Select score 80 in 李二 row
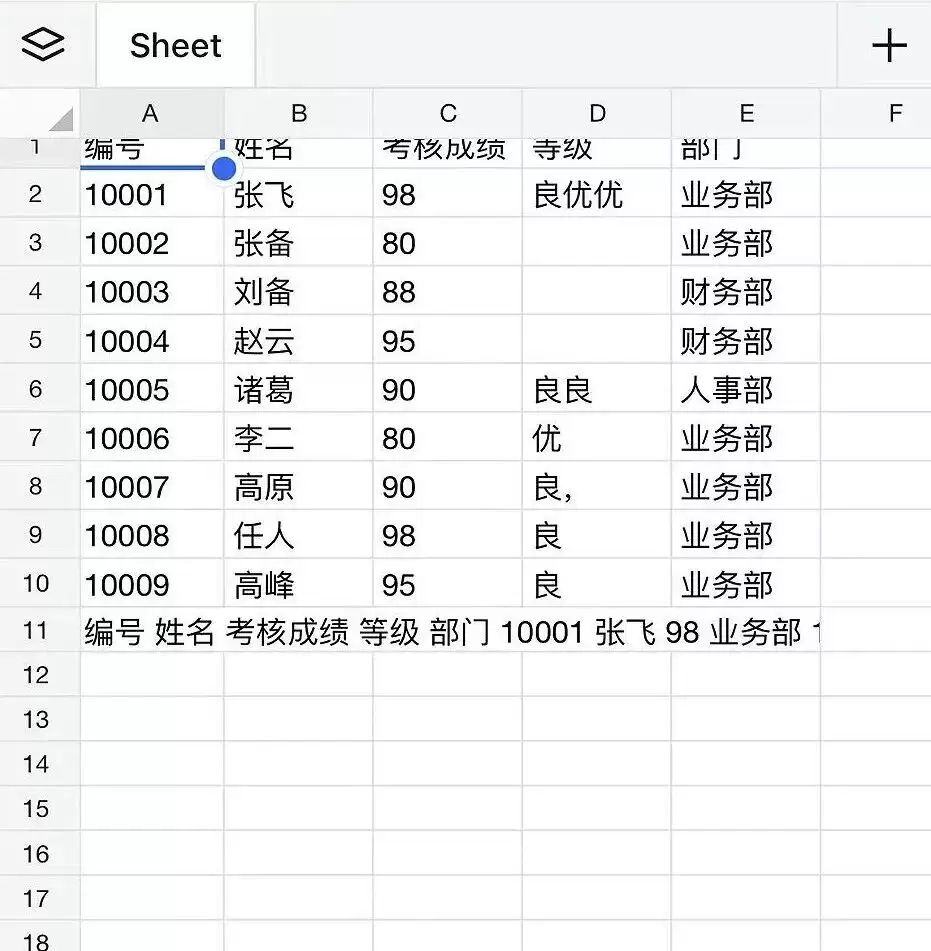The height and width of the screenshot is (951, 931). [448, 437]
